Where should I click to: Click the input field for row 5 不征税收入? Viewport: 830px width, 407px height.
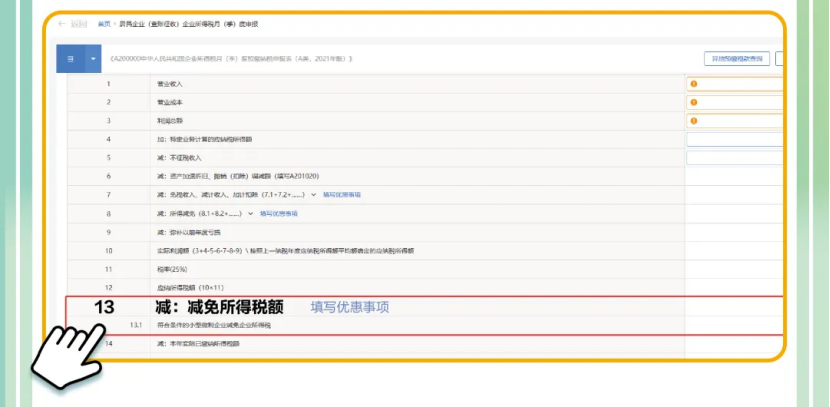tap(735, 158)
